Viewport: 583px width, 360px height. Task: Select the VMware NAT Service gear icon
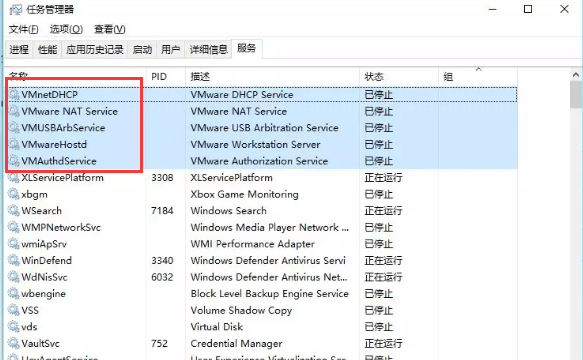tap(14, 111)
